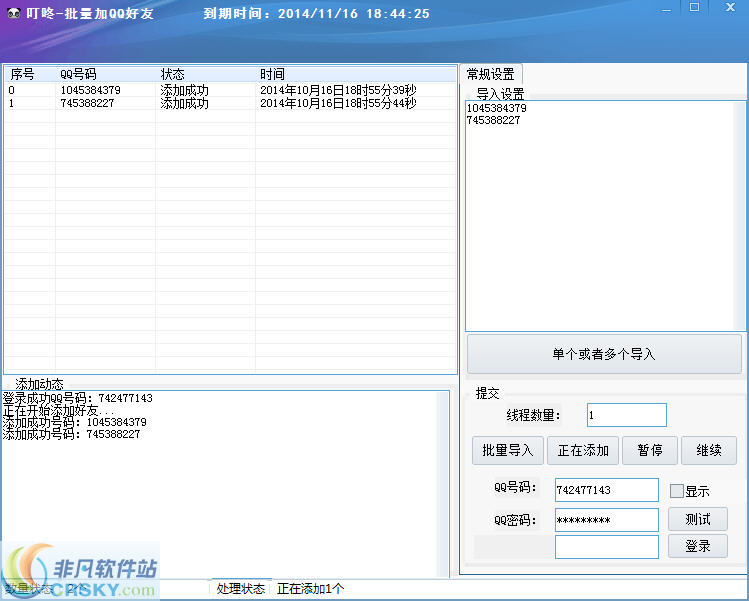Click the panda app icon in title bar

[14, 13]
